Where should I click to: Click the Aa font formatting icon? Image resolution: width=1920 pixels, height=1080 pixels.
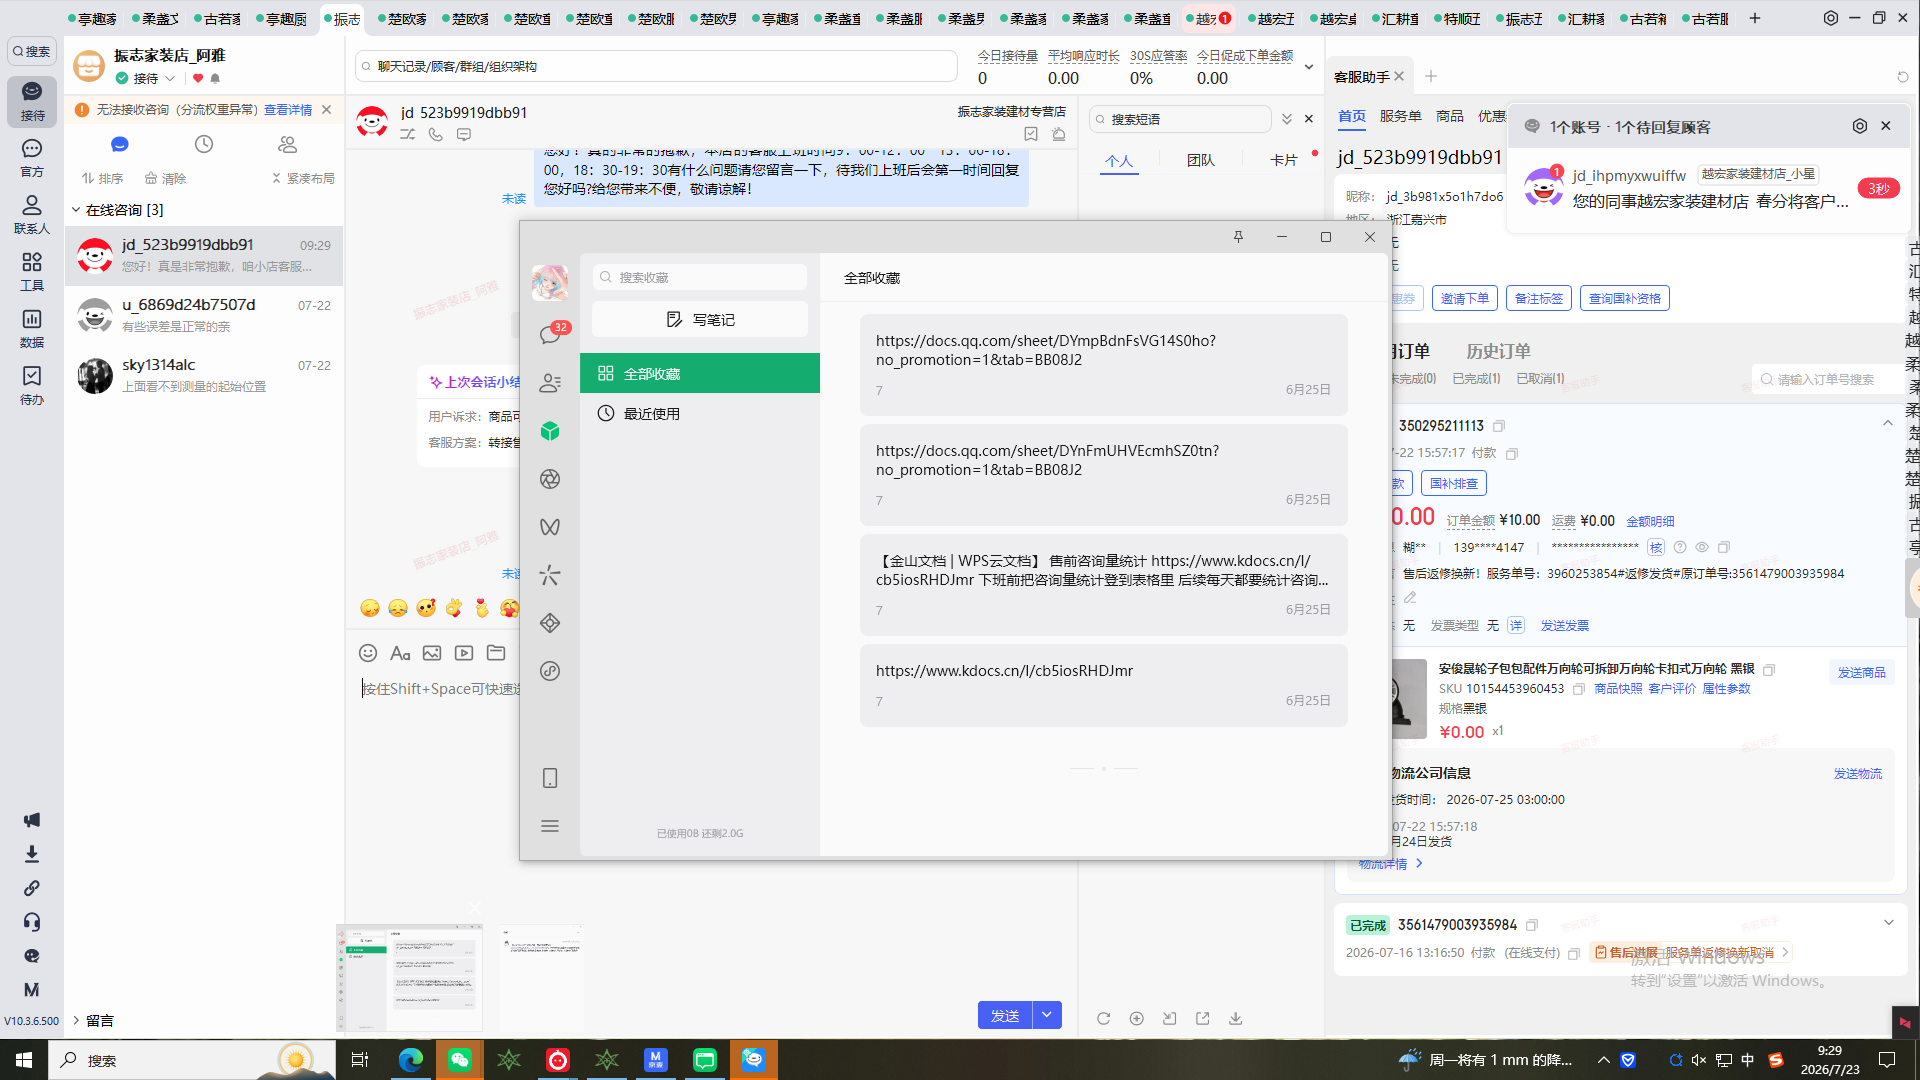(400, 653)
